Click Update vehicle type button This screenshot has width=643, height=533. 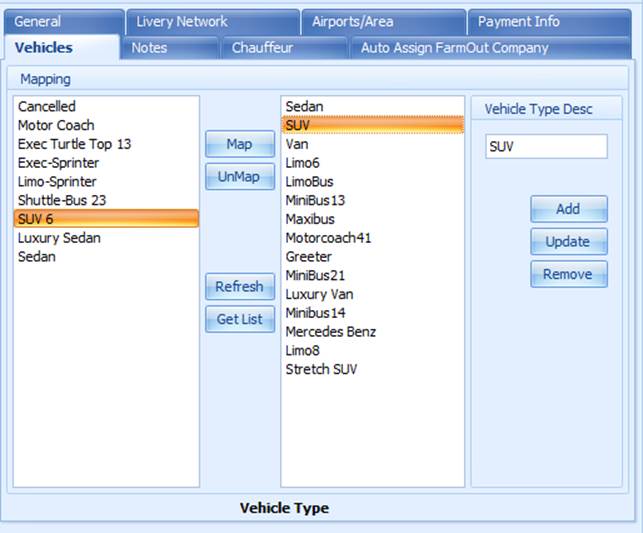(x=569, y=241)
